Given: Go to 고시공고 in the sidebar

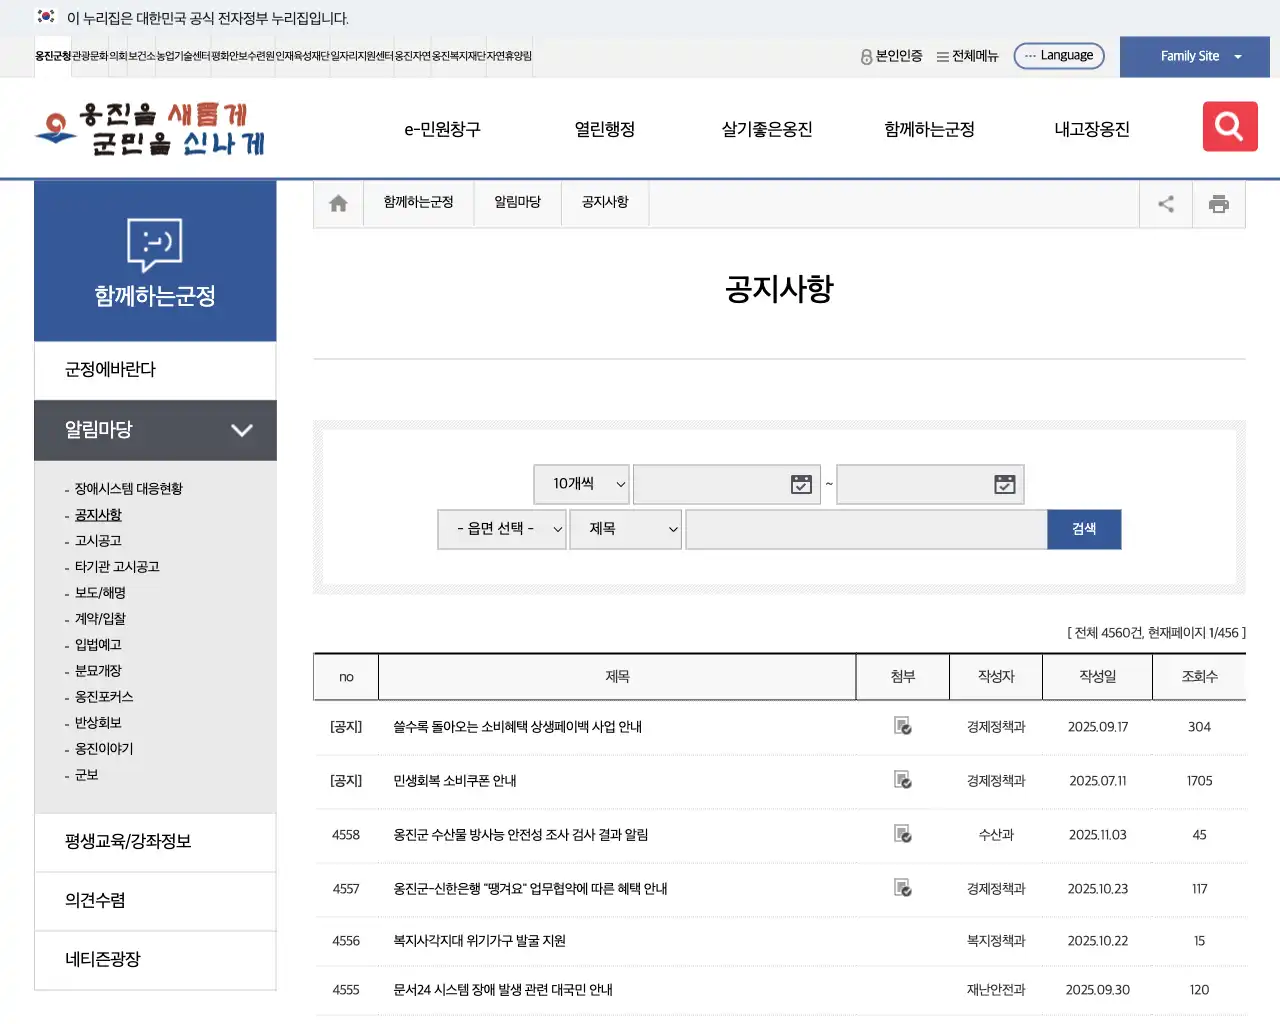Looking at the screenshot, I should coord(96,540).
